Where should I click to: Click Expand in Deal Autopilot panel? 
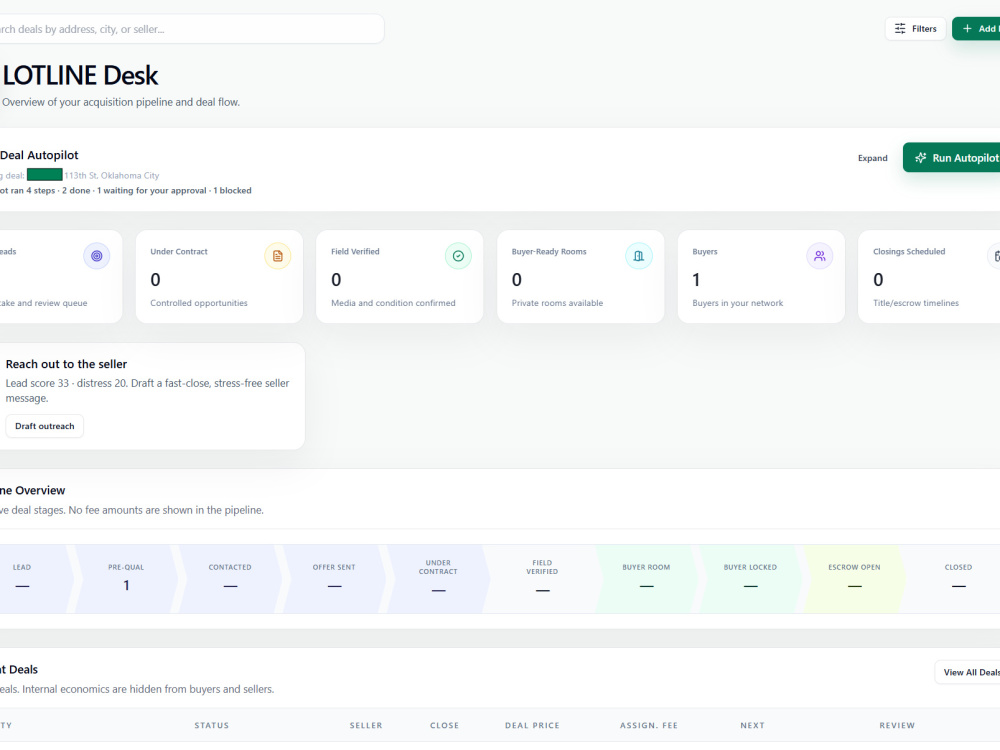872,158
